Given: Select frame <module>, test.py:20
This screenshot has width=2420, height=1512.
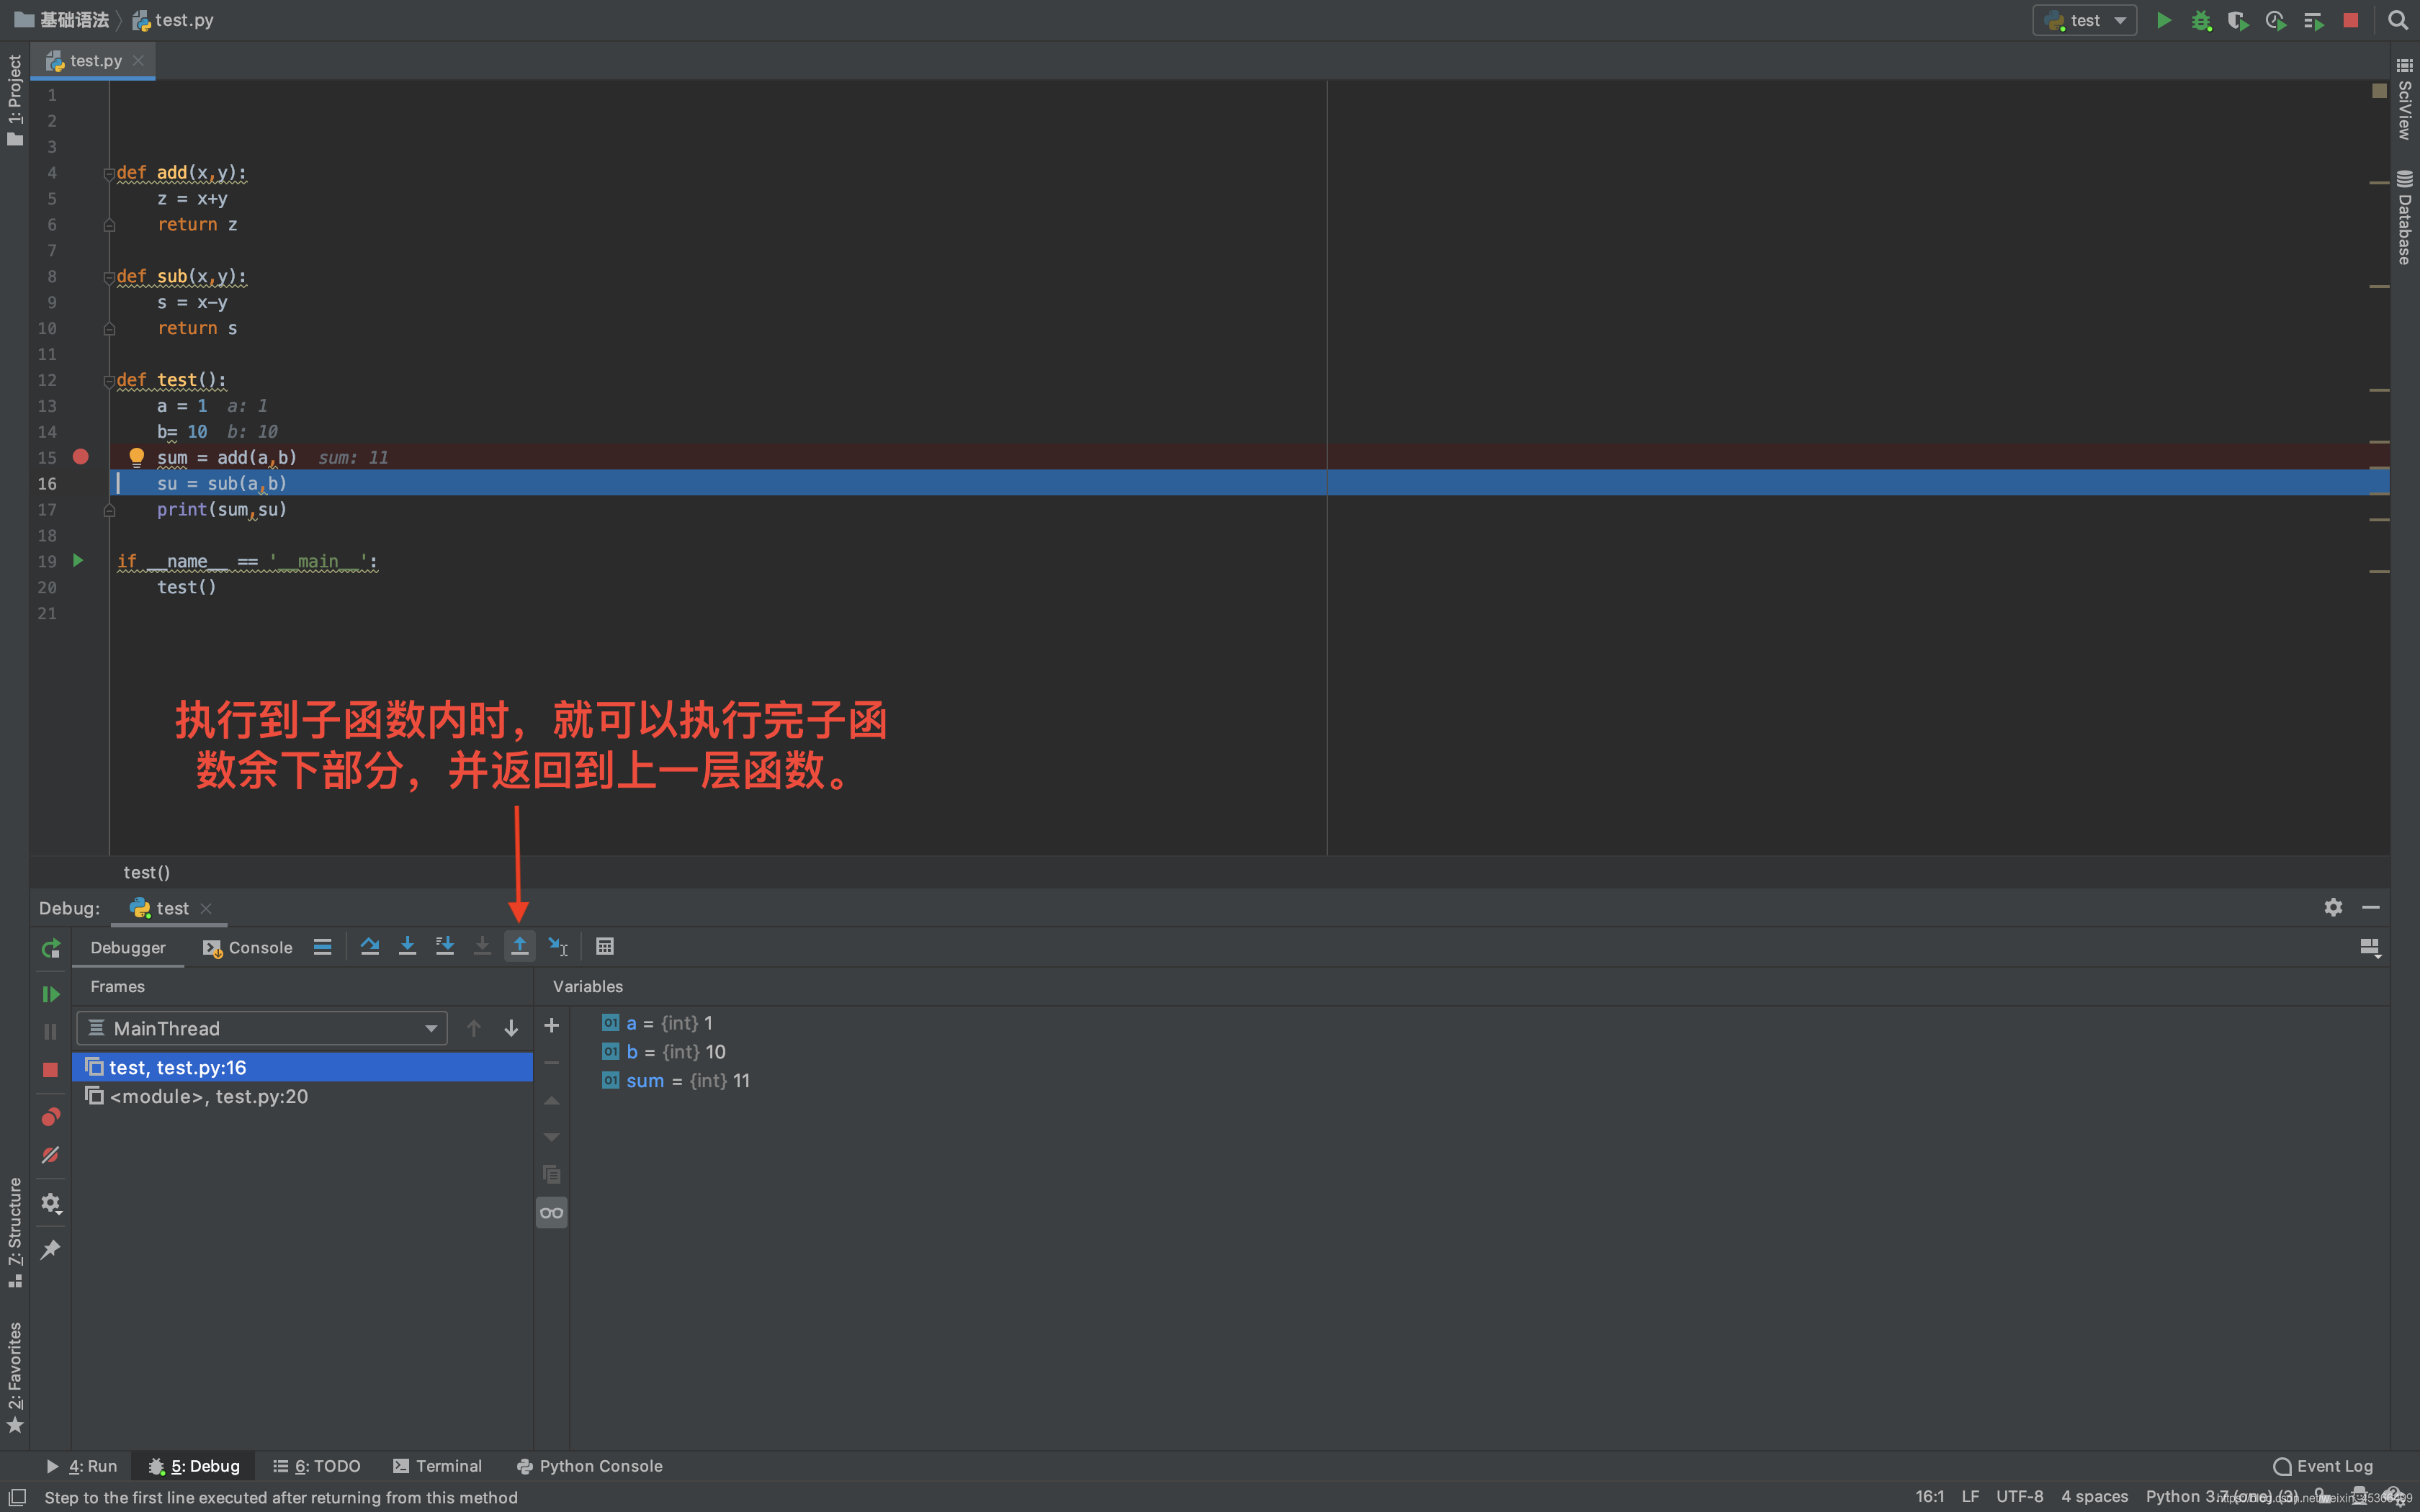Looking at the screenshot, I should [x=303, y=1096].
